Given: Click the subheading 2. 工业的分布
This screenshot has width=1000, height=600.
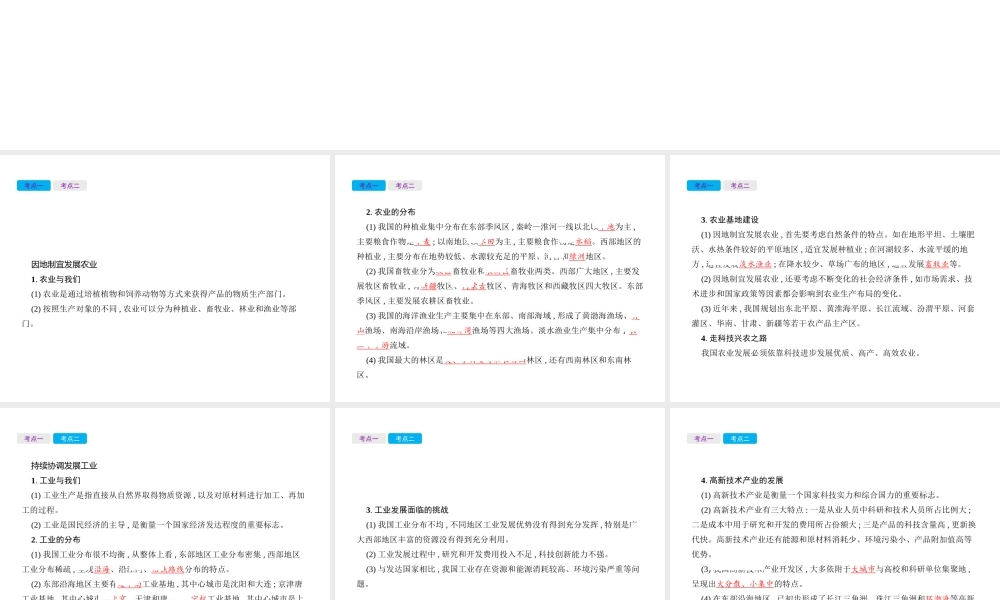Looking at the screenshot, I should 56,540.
